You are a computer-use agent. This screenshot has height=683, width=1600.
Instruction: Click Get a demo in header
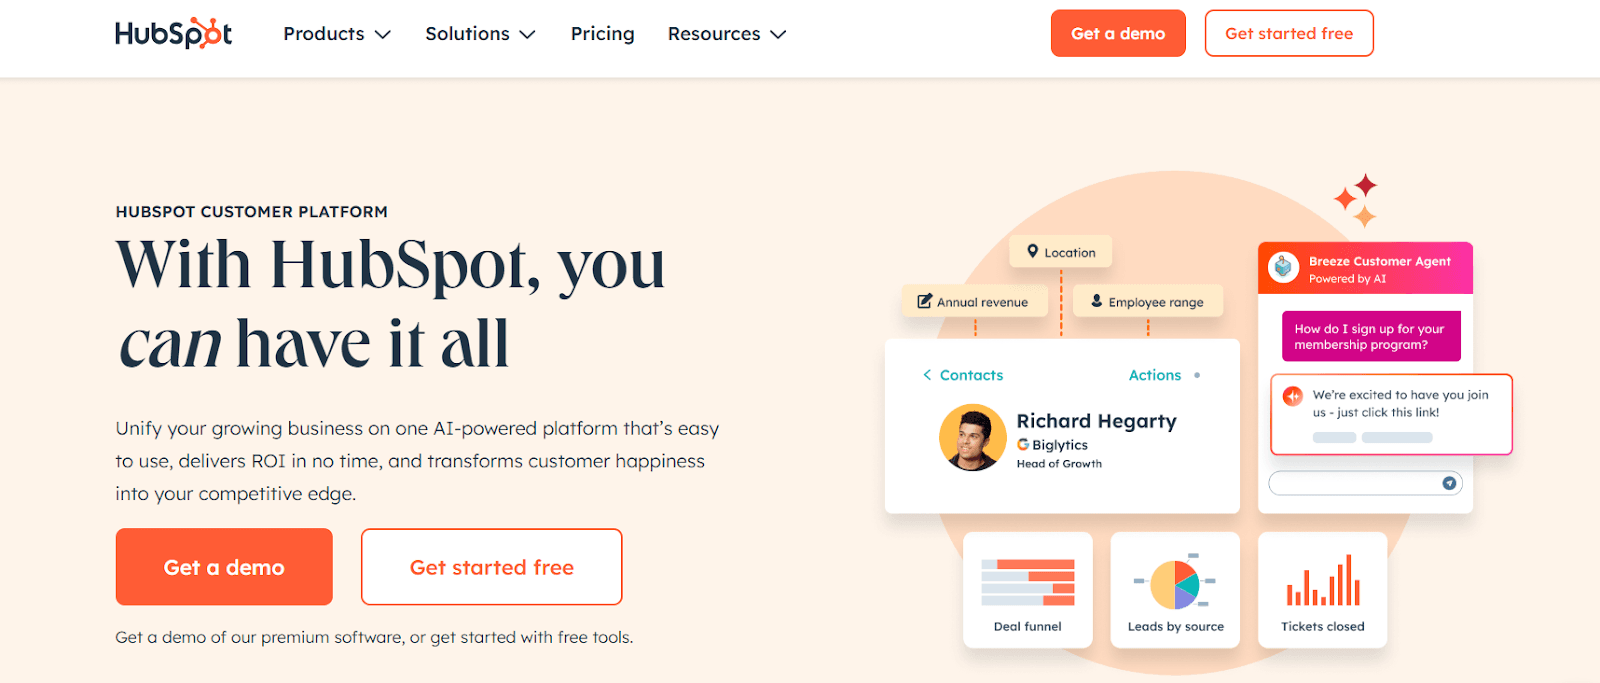pos(1118,33)
